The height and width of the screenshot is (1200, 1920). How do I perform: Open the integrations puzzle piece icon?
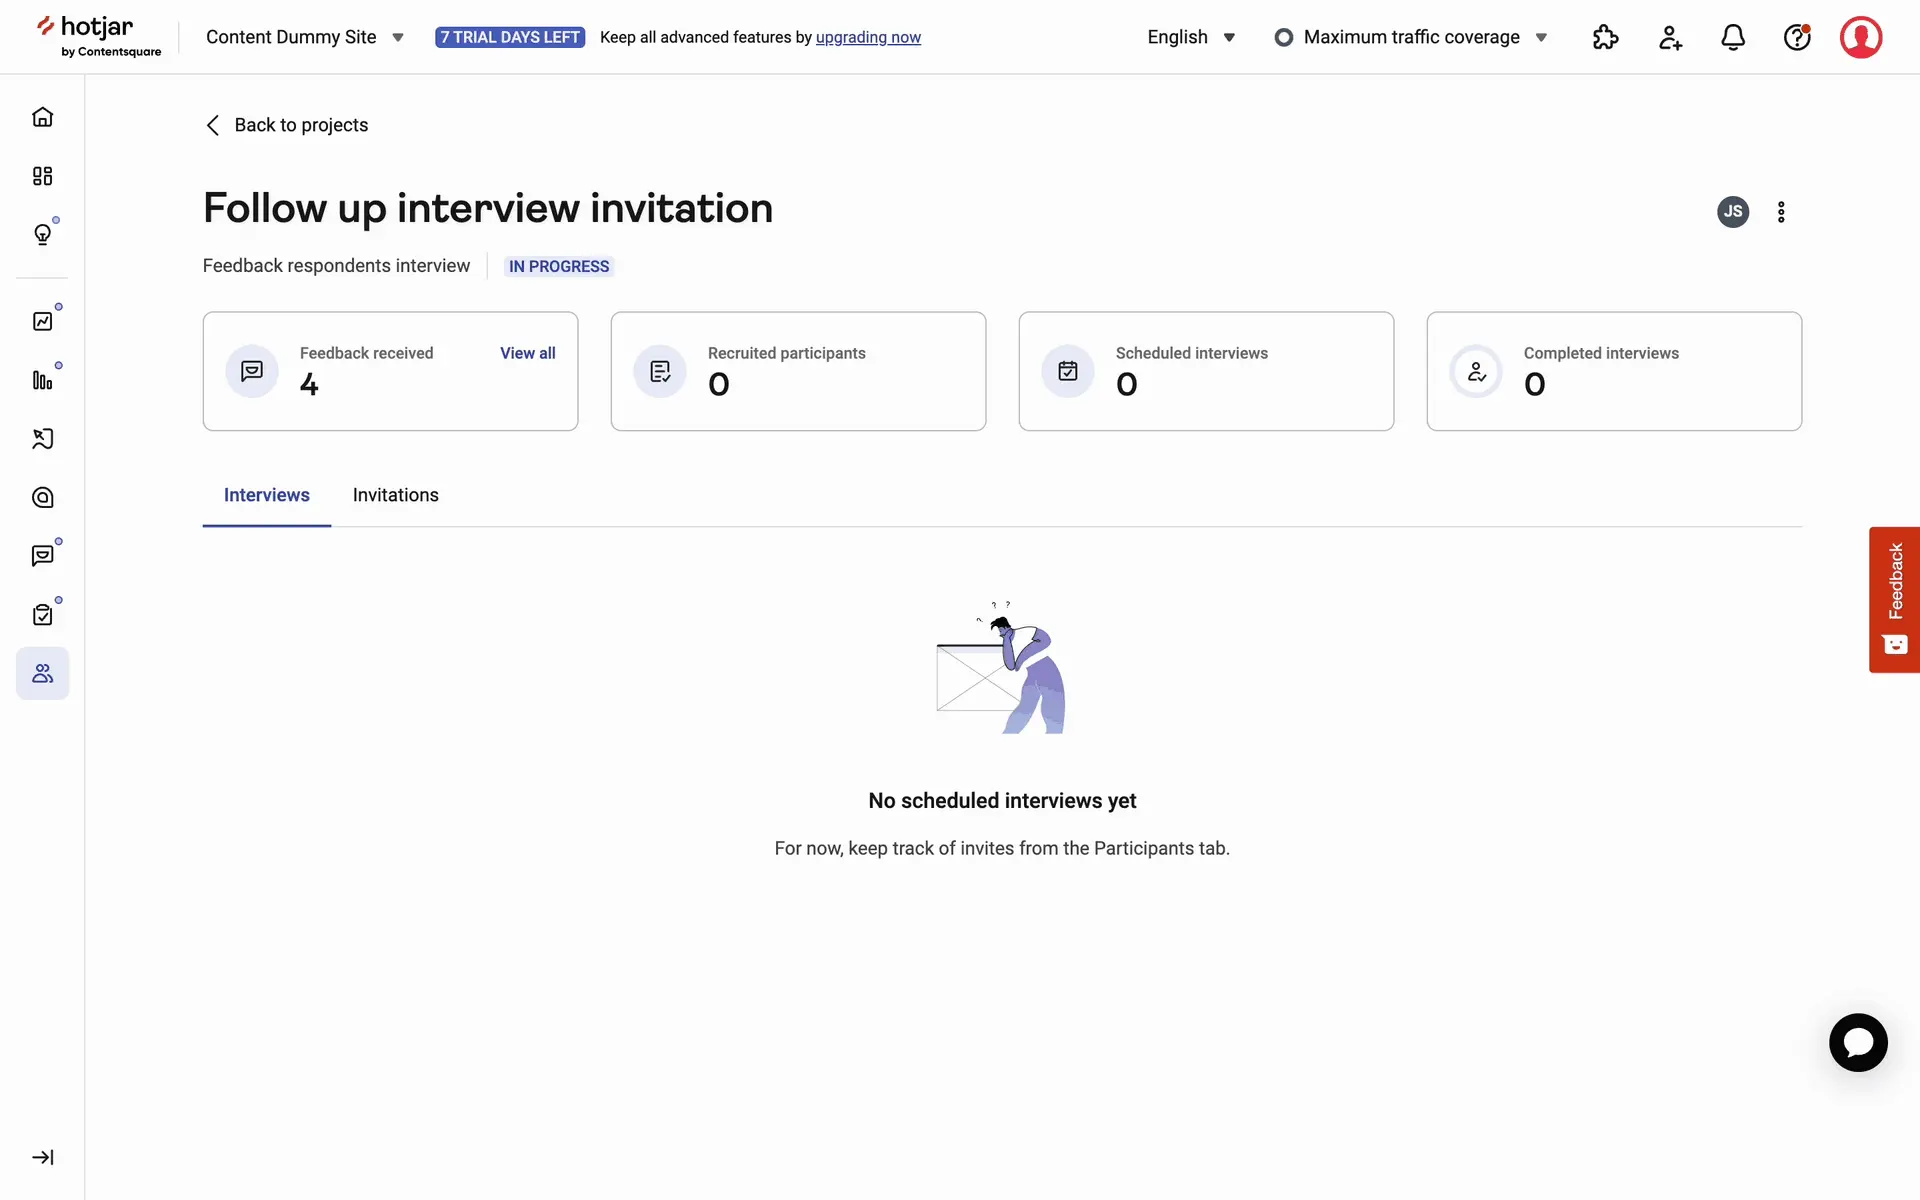1605,37
